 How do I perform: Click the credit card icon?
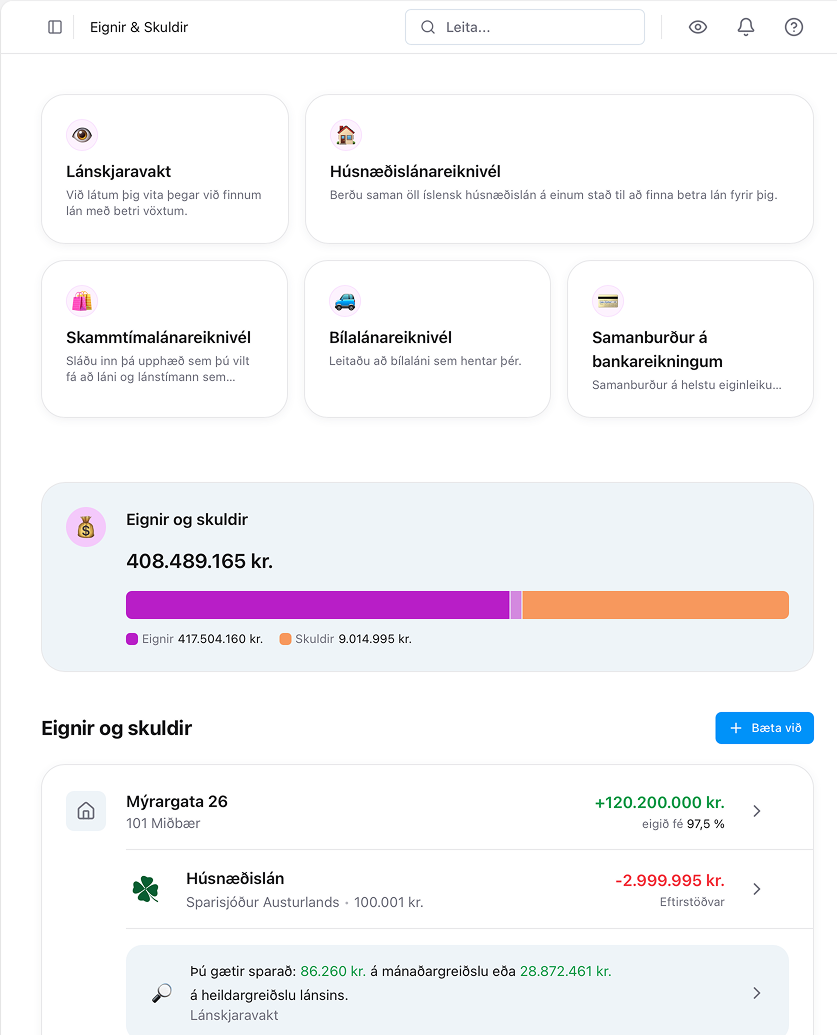pos(608,301)
